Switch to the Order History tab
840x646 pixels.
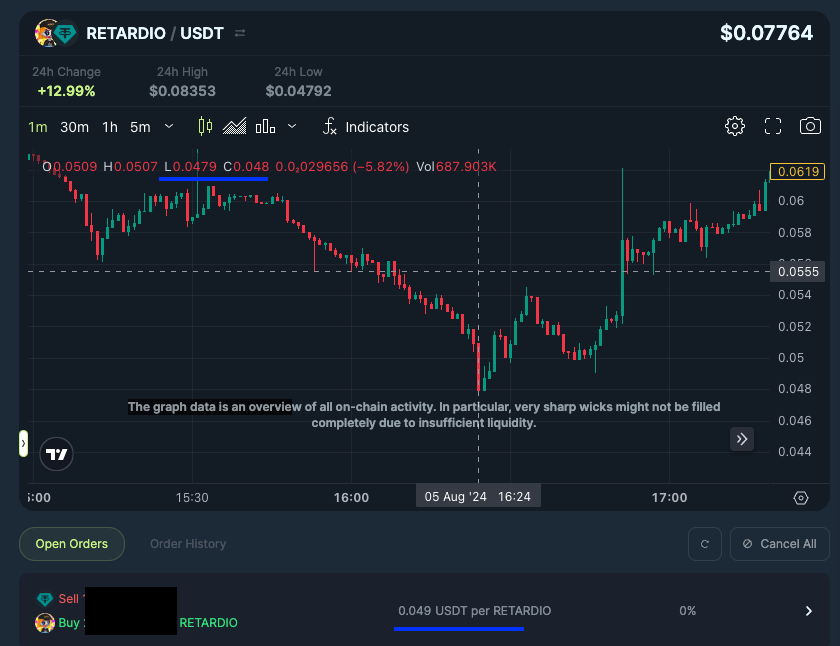188,544
